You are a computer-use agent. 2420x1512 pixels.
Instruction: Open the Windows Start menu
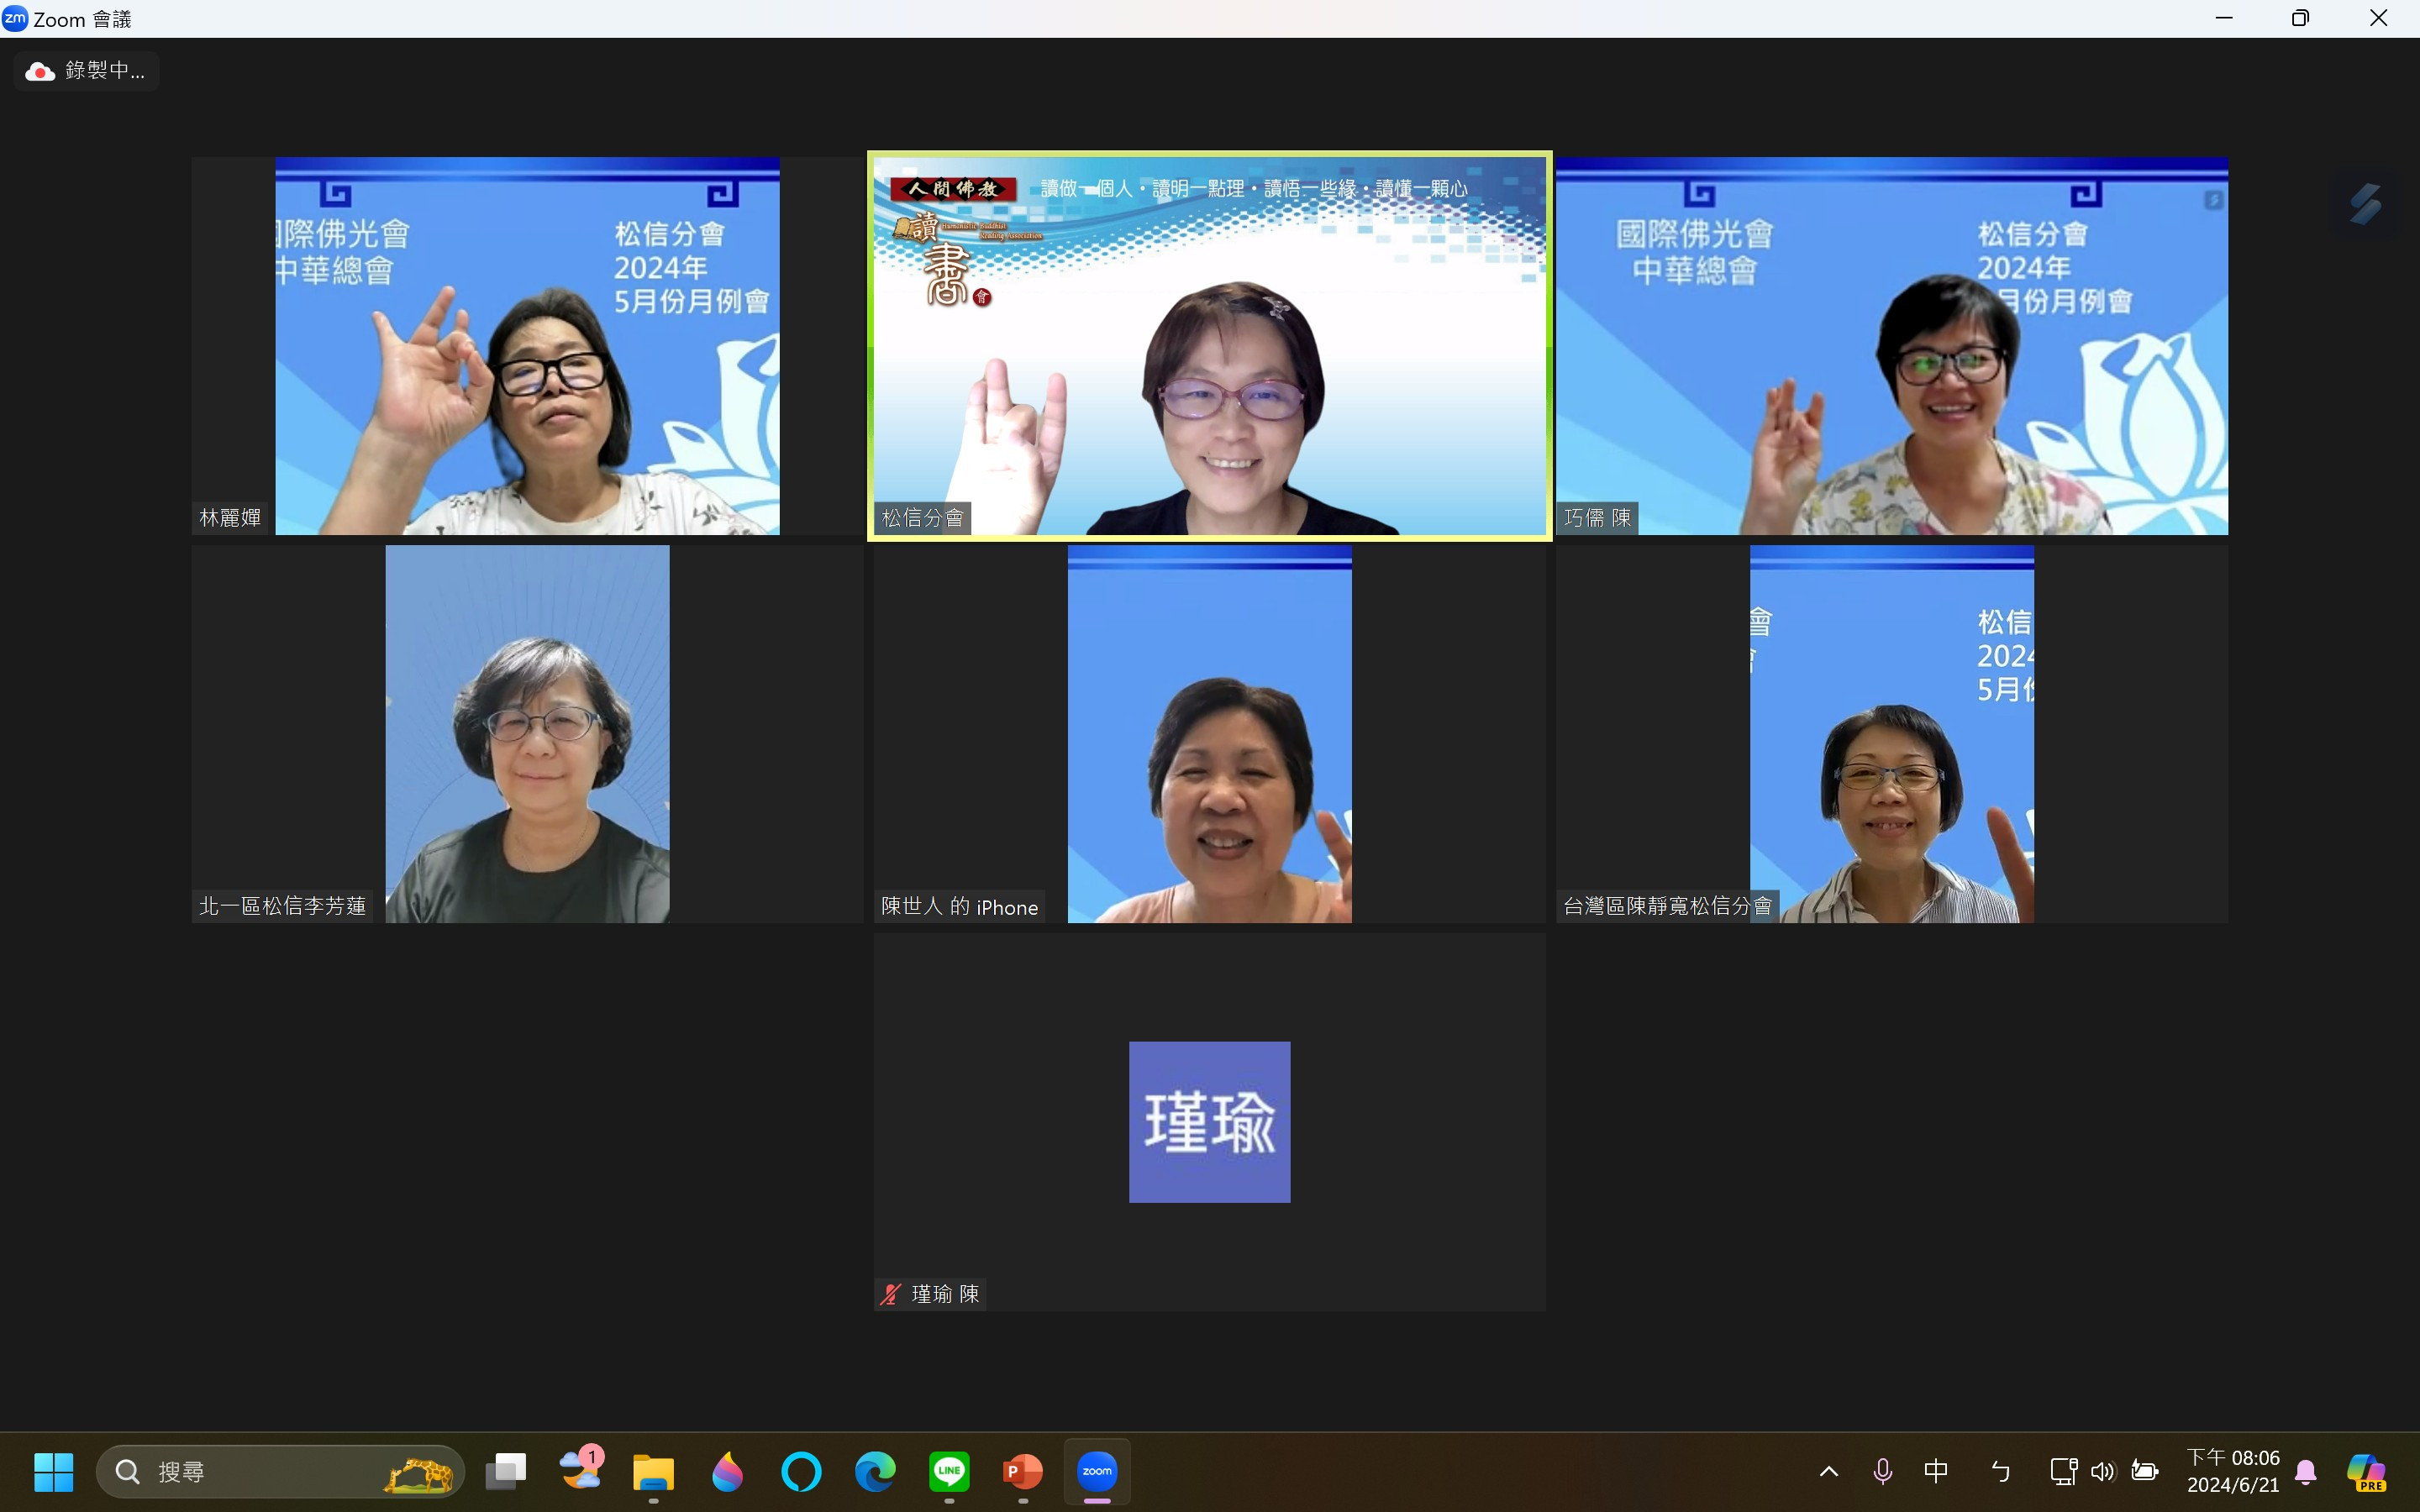[x=54, y=1471]
